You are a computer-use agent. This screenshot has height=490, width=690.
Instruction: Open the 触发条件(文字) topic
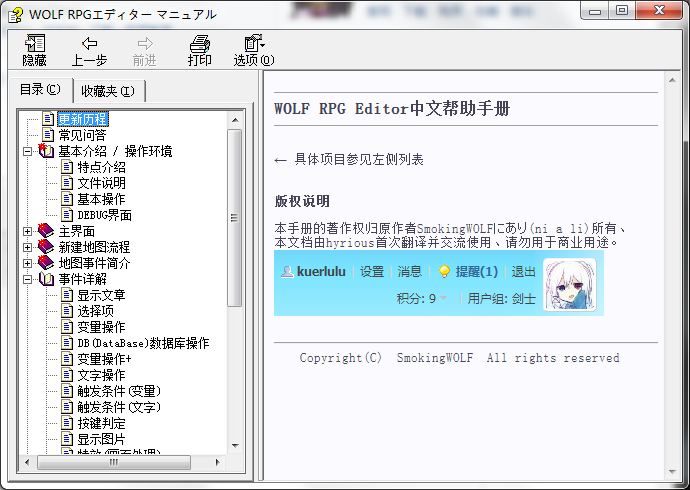(119, 407)
